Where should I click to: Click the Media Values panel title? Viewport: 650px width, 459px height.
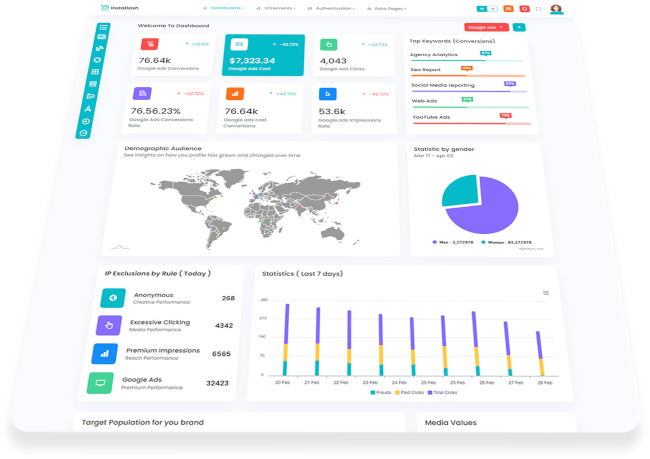(x=451, y=423)
